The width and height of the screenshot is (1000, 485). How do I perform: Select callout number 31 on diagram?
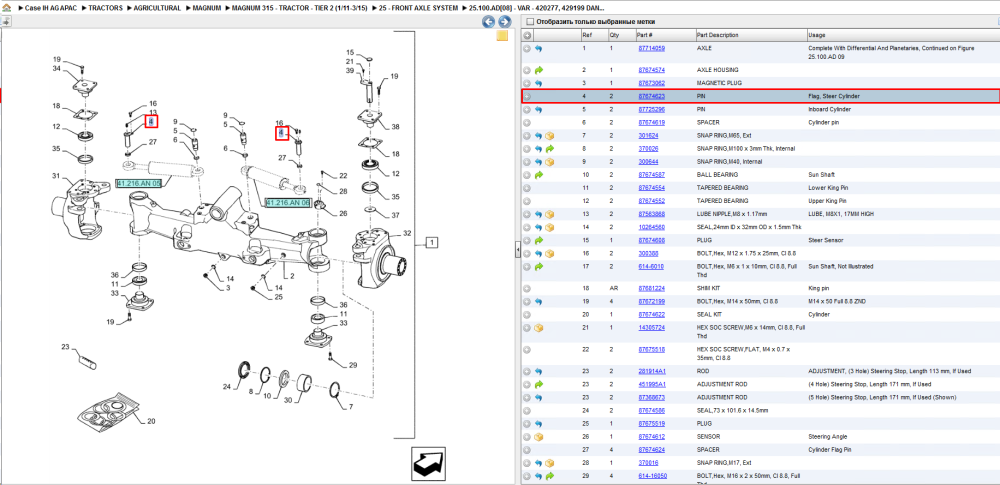(56, 176)
